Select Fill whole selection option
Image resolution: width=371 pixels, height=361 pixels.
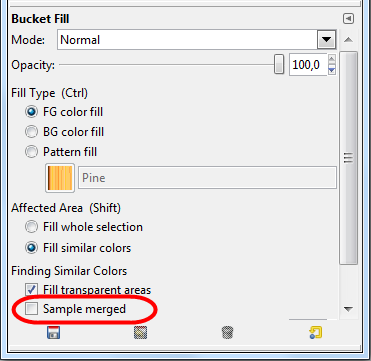pyautogui.click(x=31, y=227)
